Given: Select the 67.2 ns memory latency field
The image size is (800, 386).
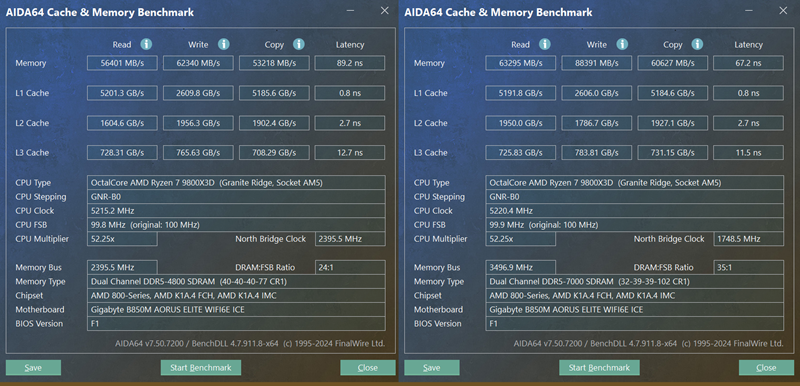Looking at the screenshot, I should 748,63.
